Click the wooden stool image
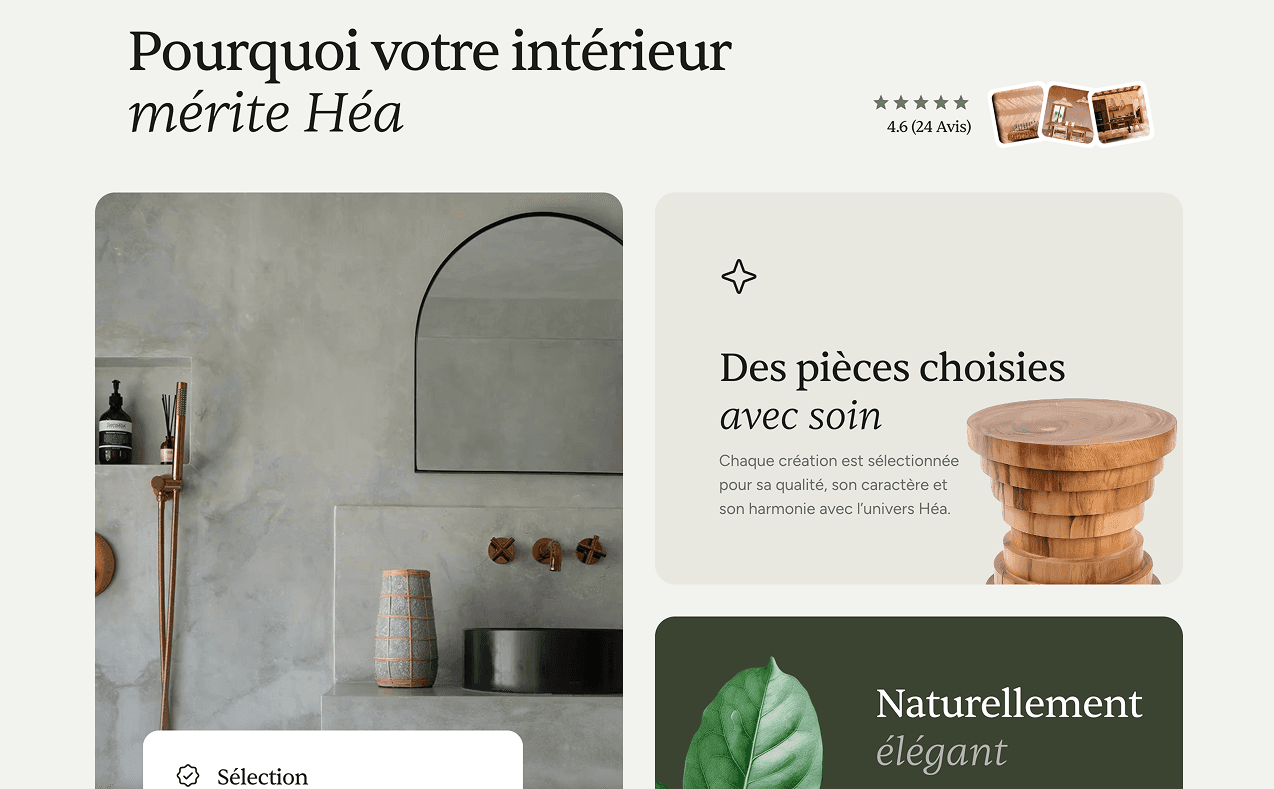Viewport: 1274px width, 789px height. coord(1071,490)
